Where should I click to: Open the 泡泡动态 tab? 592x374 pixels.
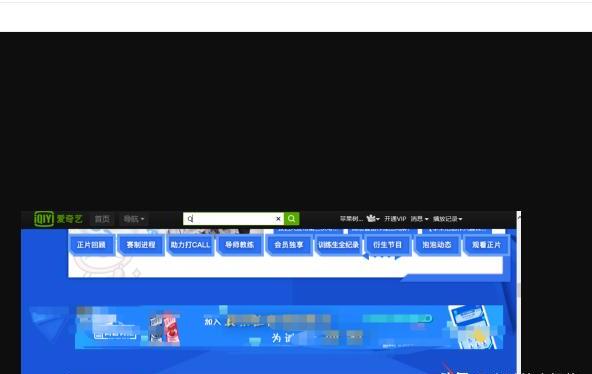[x=437, y=245]
